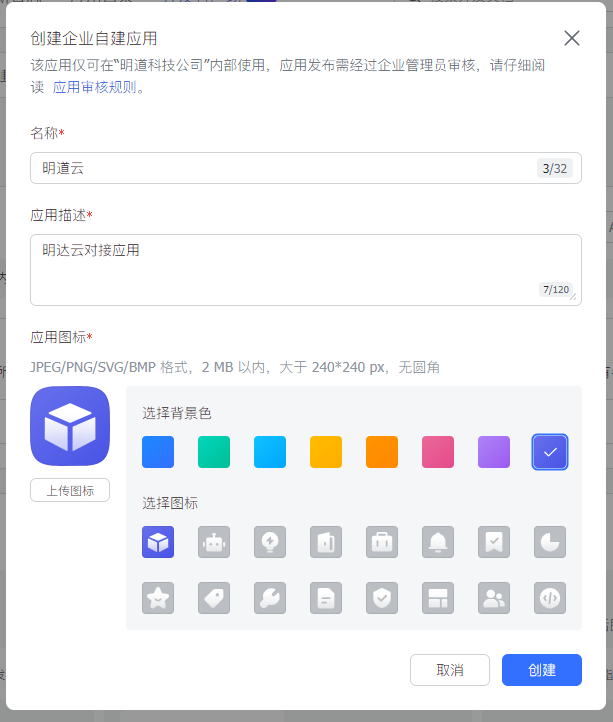Click the 选择背景色 label

(177, 413)
